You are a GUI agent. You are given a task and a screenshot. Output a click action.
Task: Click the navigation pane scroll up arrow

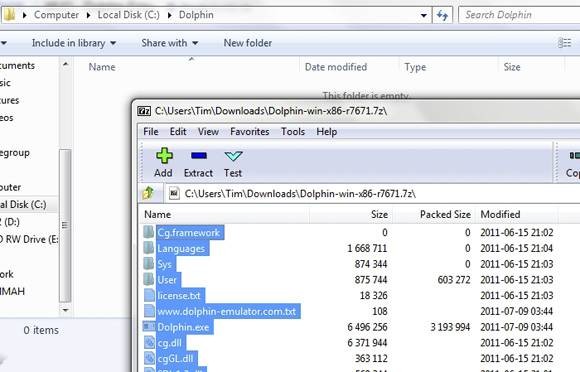(x=65, y=64)
